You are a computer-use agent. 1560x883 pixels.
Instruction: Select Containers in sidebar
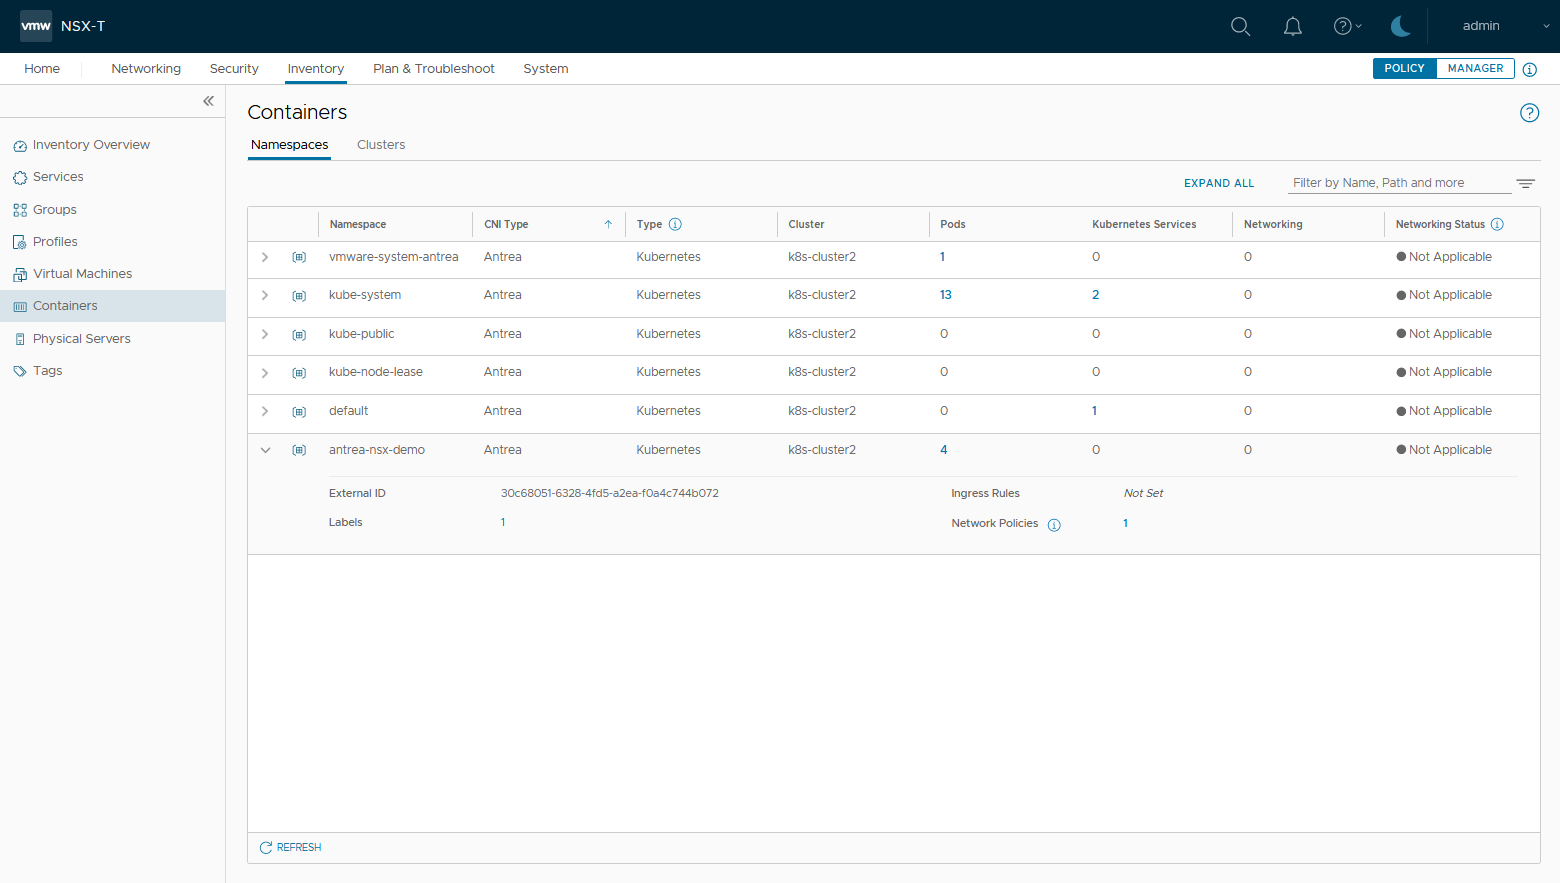[x=112, y=306]
